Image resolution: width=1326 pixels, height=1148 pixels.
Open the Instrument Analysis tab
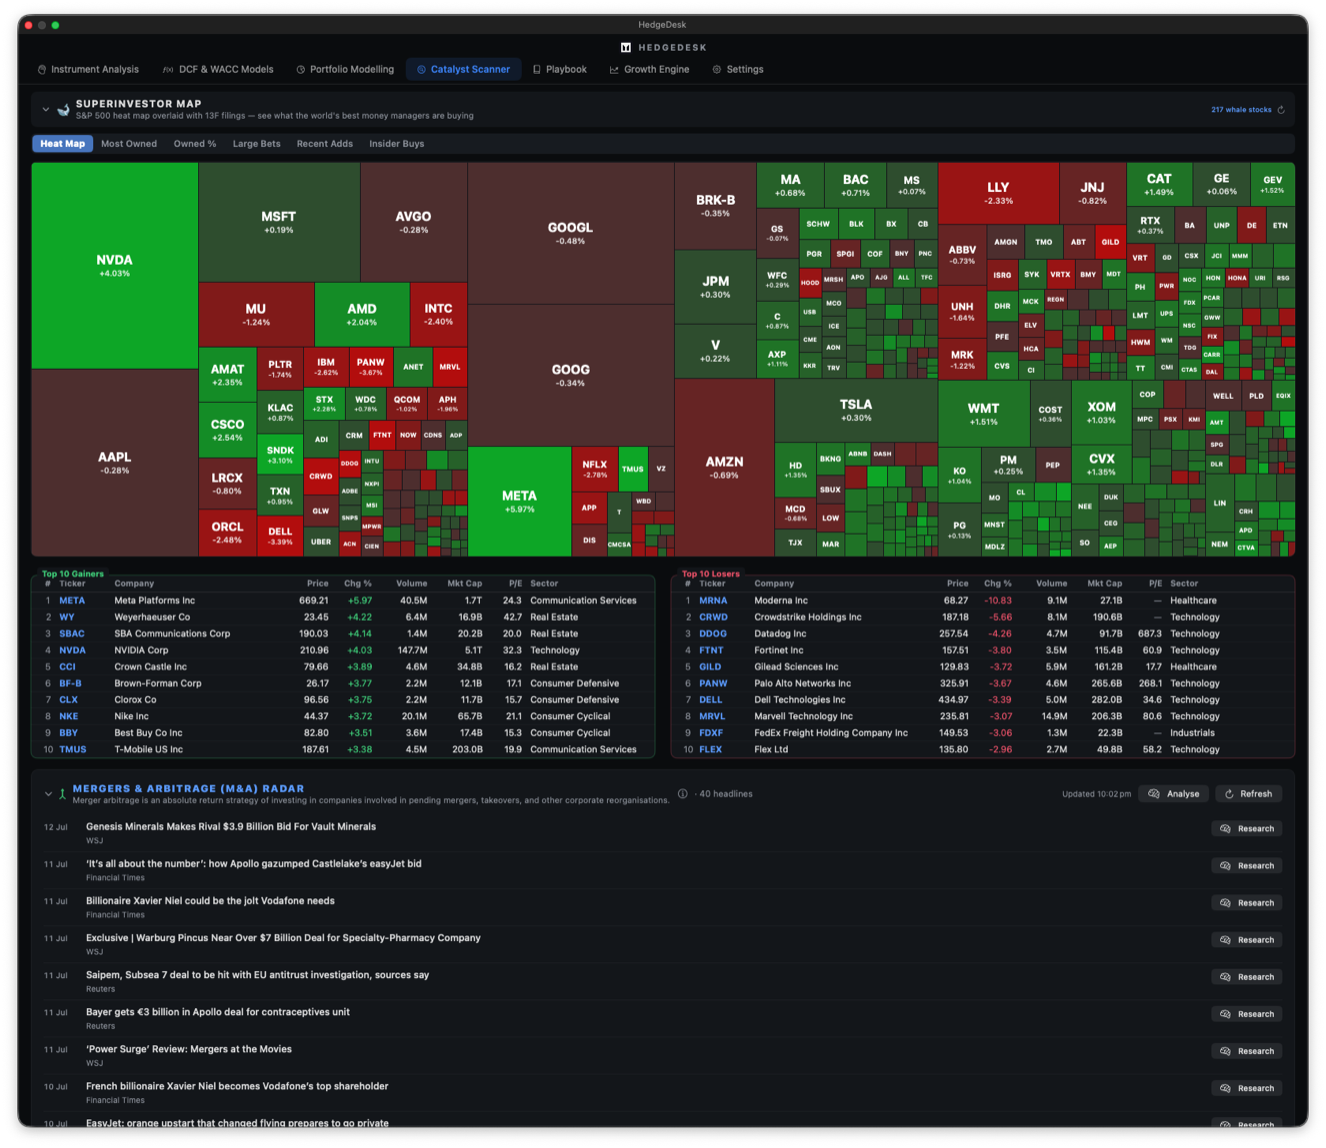[x=88, y=70]
